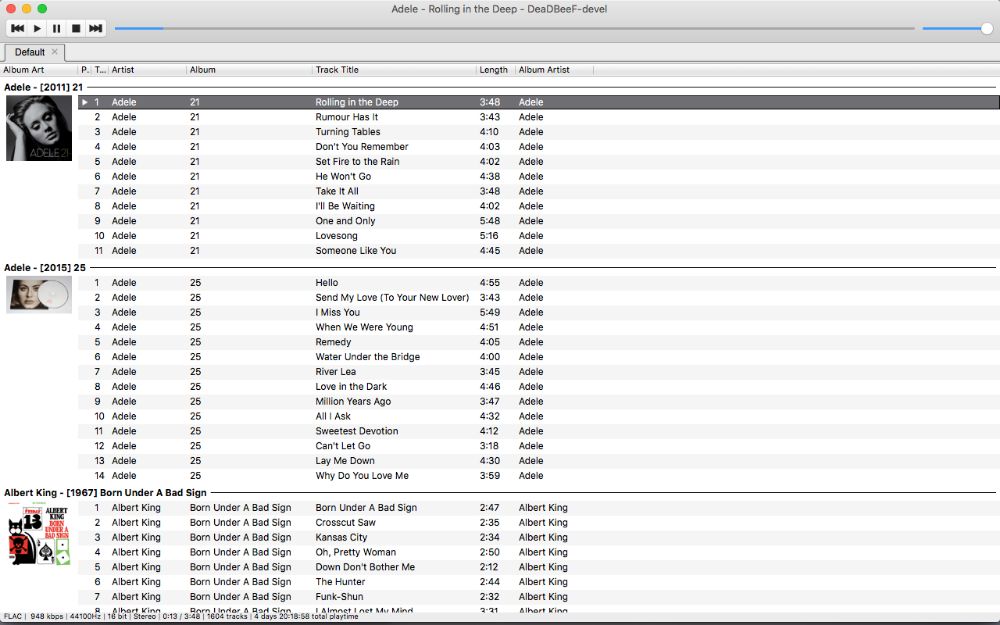Image resolution: width=1000 pixels, height=625 pixels.
Task: Sort by Album Artist column header
Action: 554,70
